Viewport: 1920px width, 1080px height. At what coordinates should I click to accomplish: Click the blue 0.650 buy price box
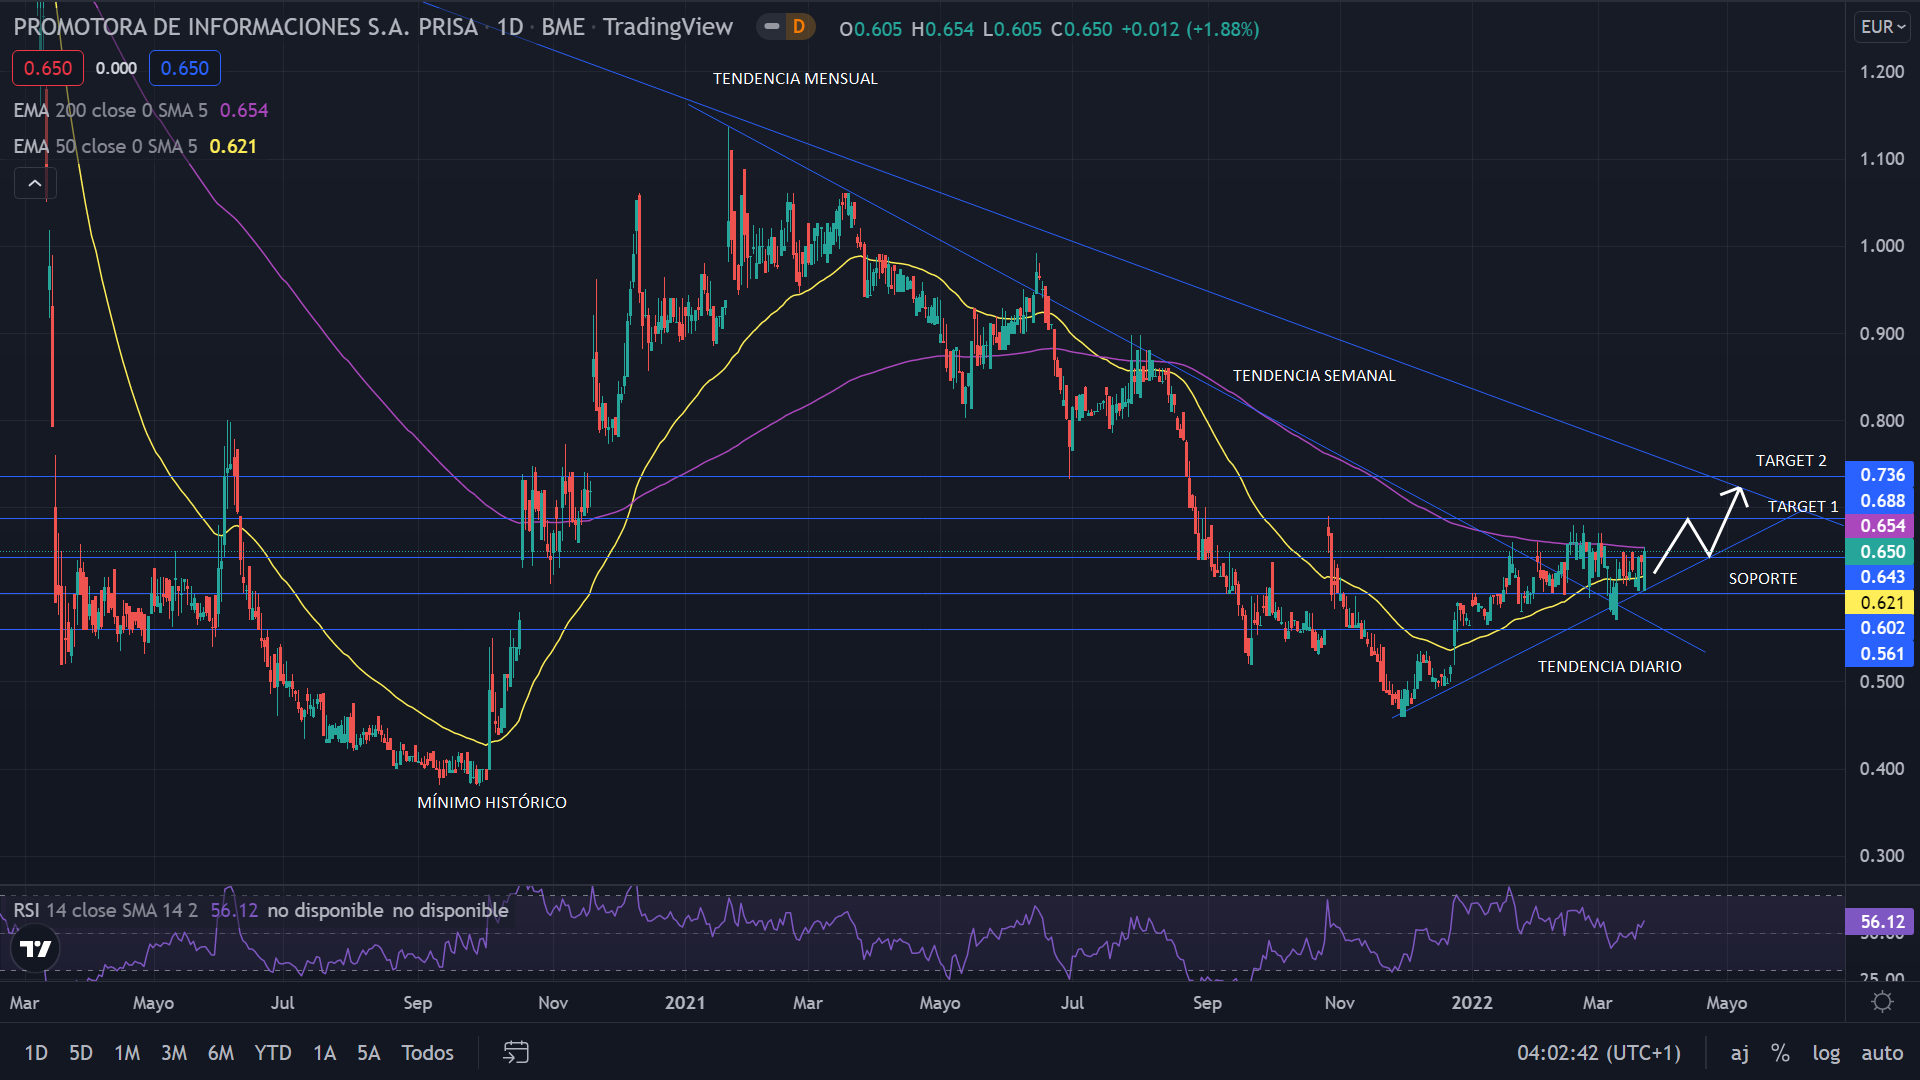[x=185, y=68]
